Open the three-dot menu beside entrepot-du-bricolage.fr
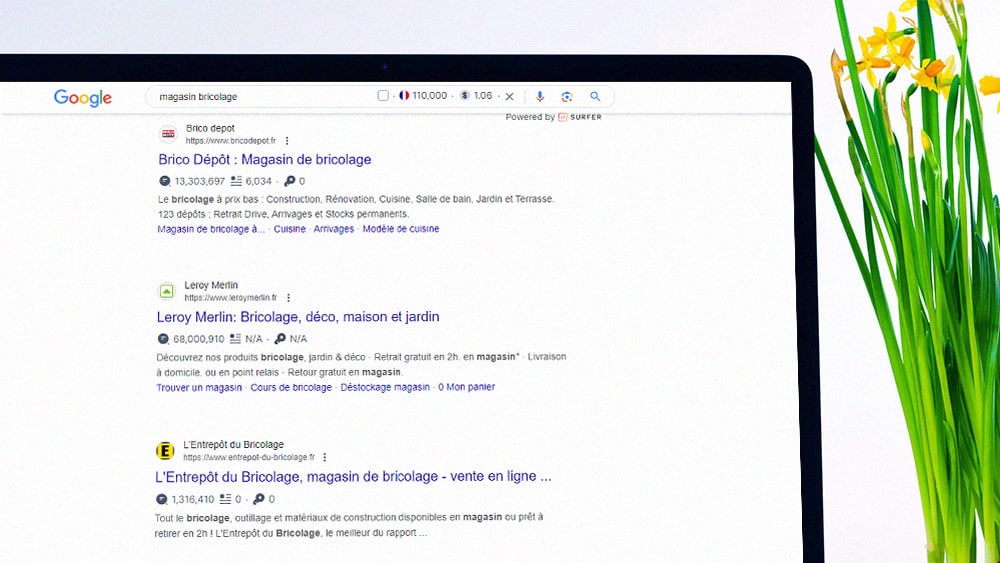 click(x=325, y=457)
